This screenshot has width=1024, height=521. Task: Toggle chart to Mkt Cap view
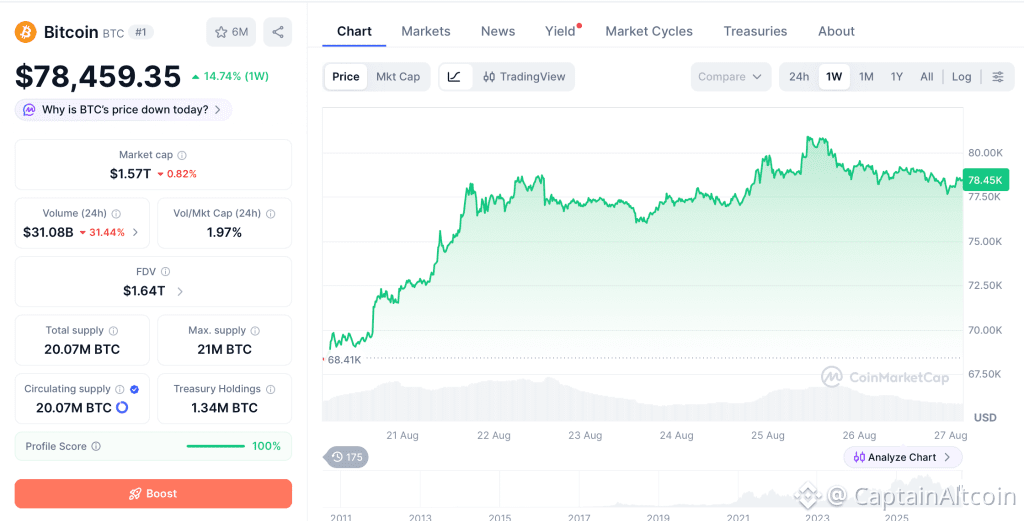click(x=398, y=76)
